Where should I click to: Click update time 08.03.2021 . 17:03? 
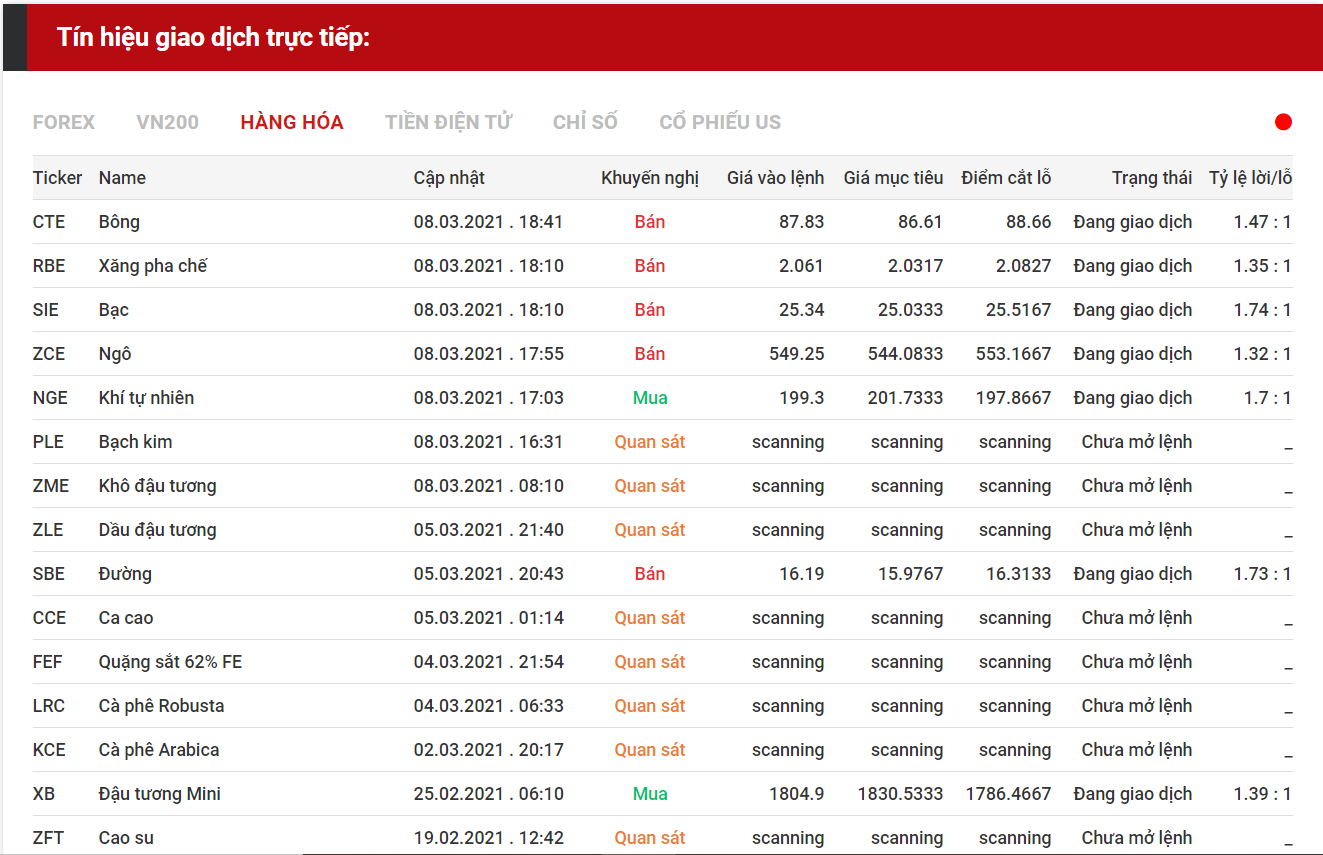click(x=489, y=398)
